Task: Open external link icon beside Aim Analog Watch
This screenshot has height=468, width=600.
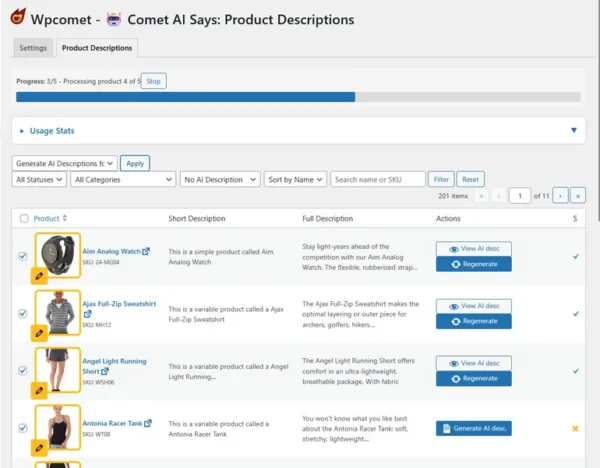Action: [x=146, y=252]
